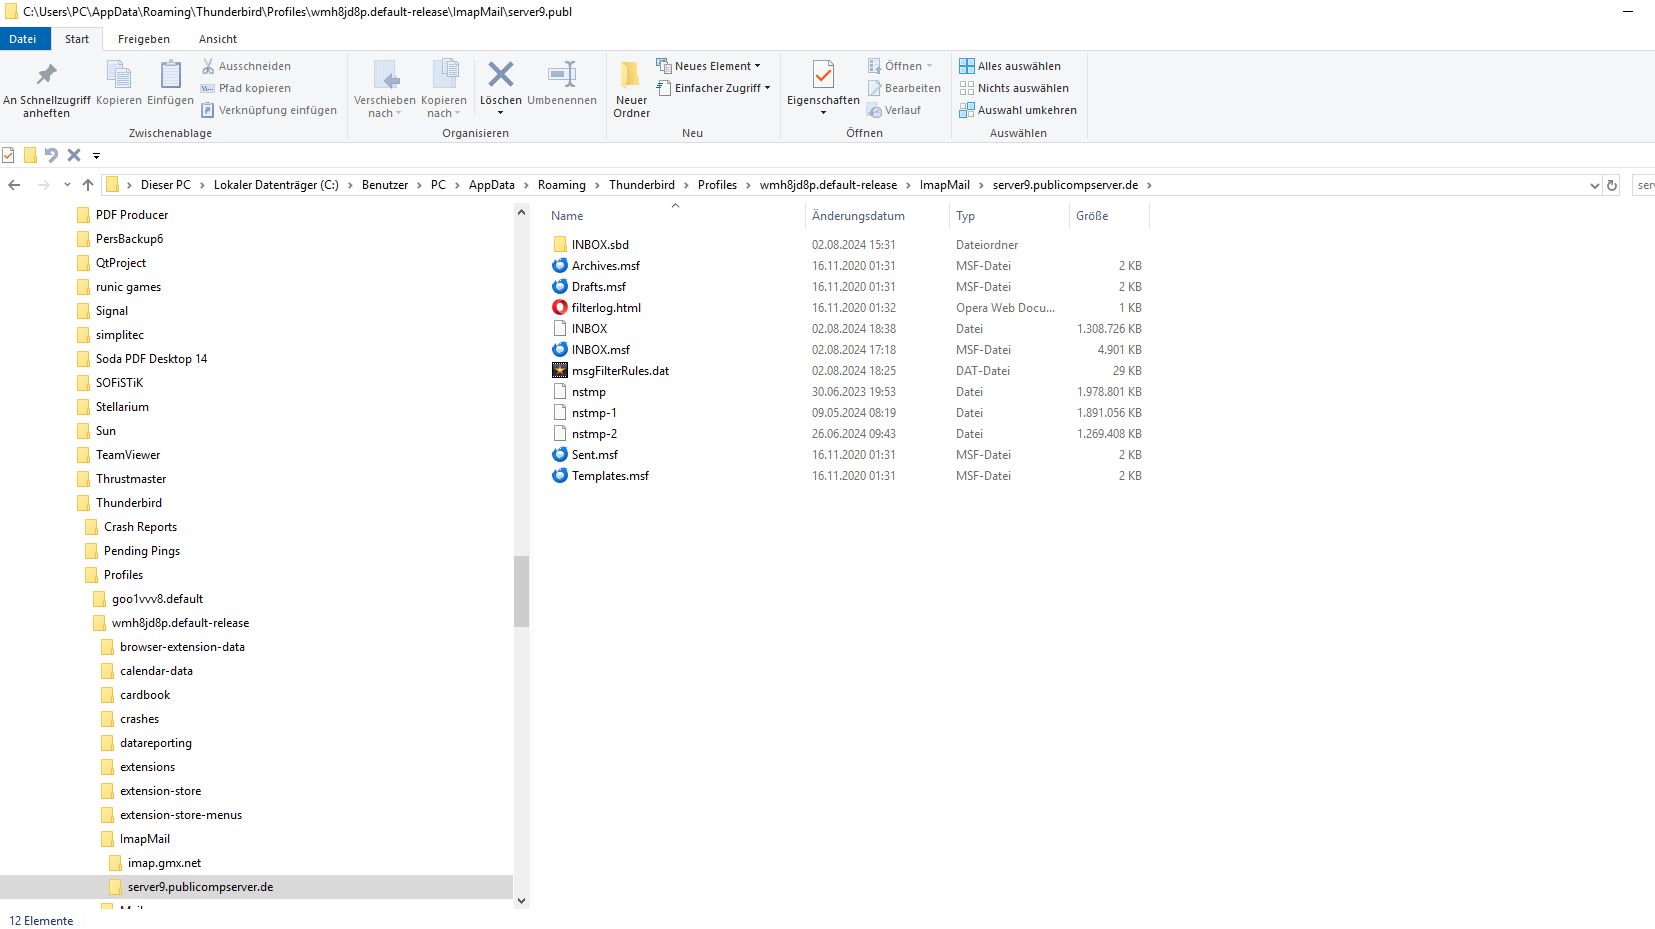Refresh the folder via address bar button
Image resolution: width=1655 pixels, height=929 pixels.
[1612, 185]
